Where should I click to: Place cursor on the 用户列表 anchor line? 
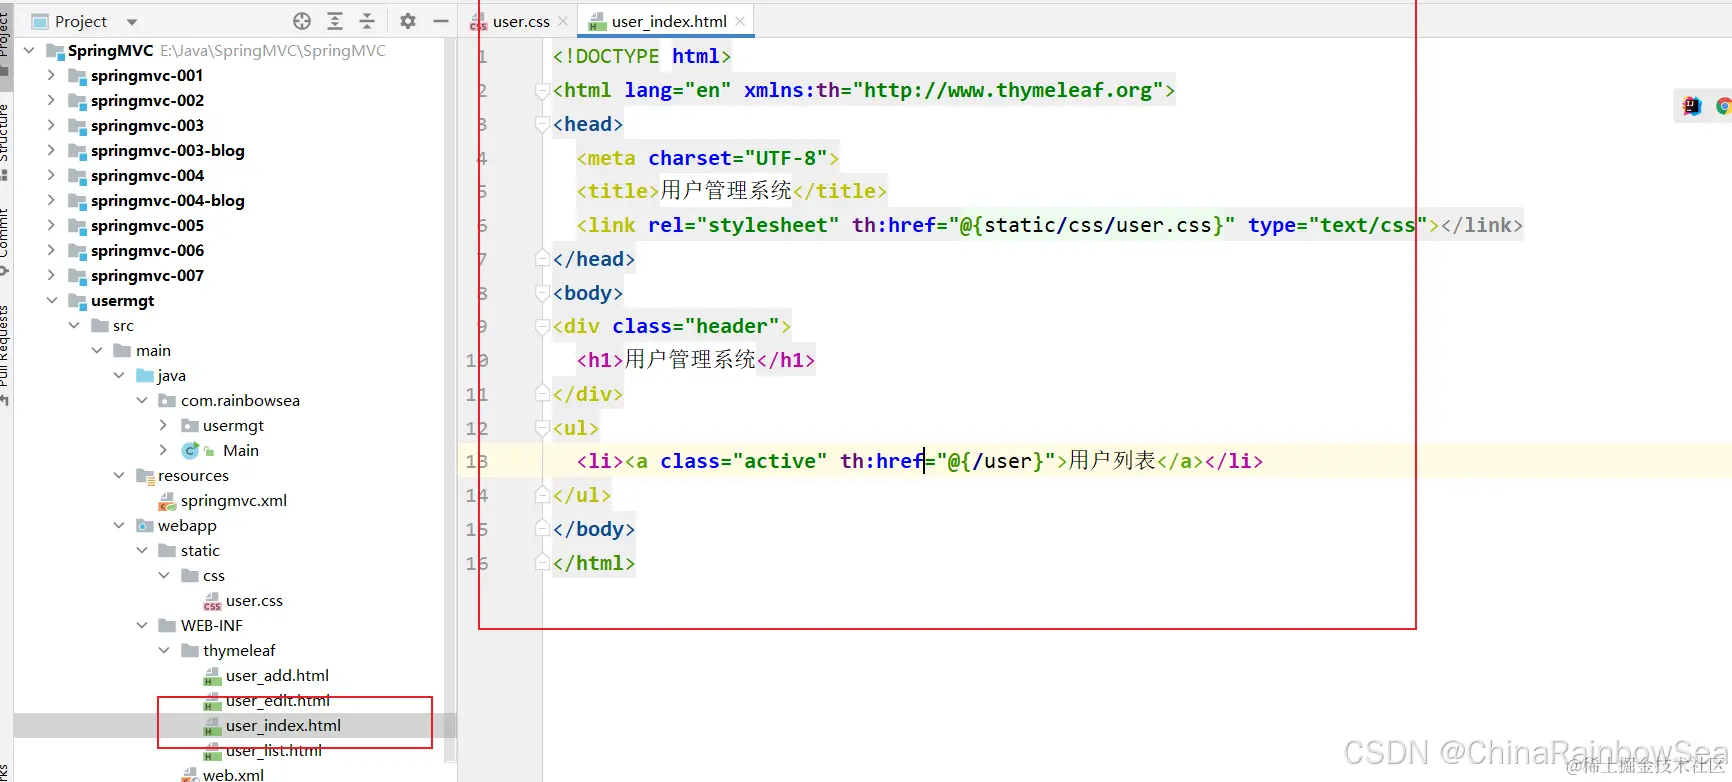919,461
